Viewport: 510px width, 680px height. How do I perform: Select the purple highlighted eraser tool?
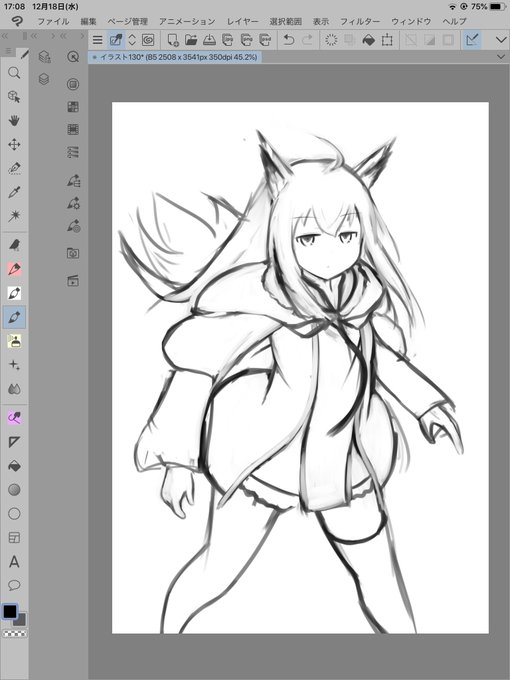(x=14, y=418)
